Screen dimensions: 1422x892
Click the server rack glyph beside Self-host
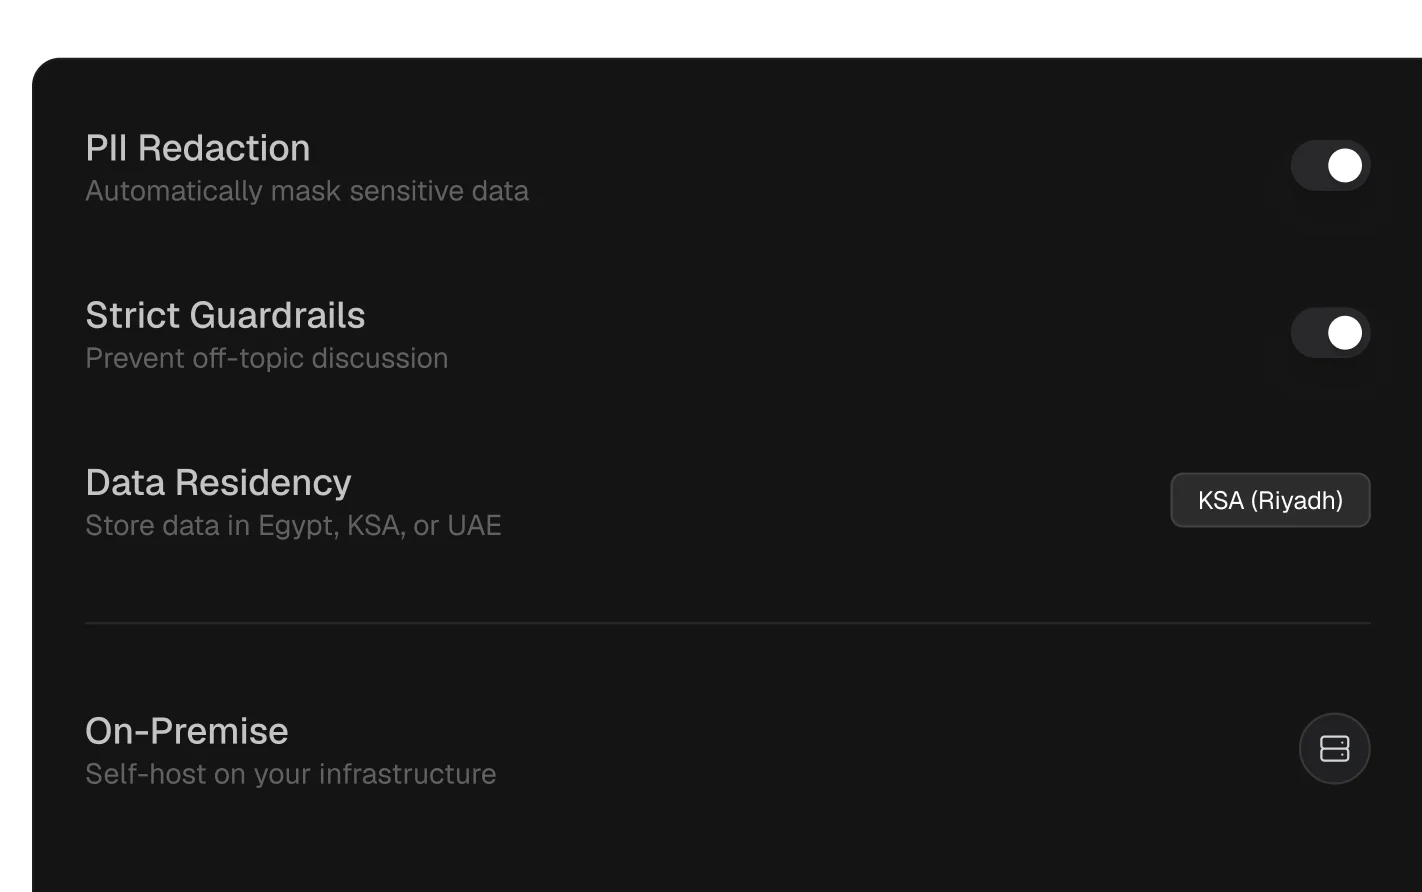[x=1334, y=748]
